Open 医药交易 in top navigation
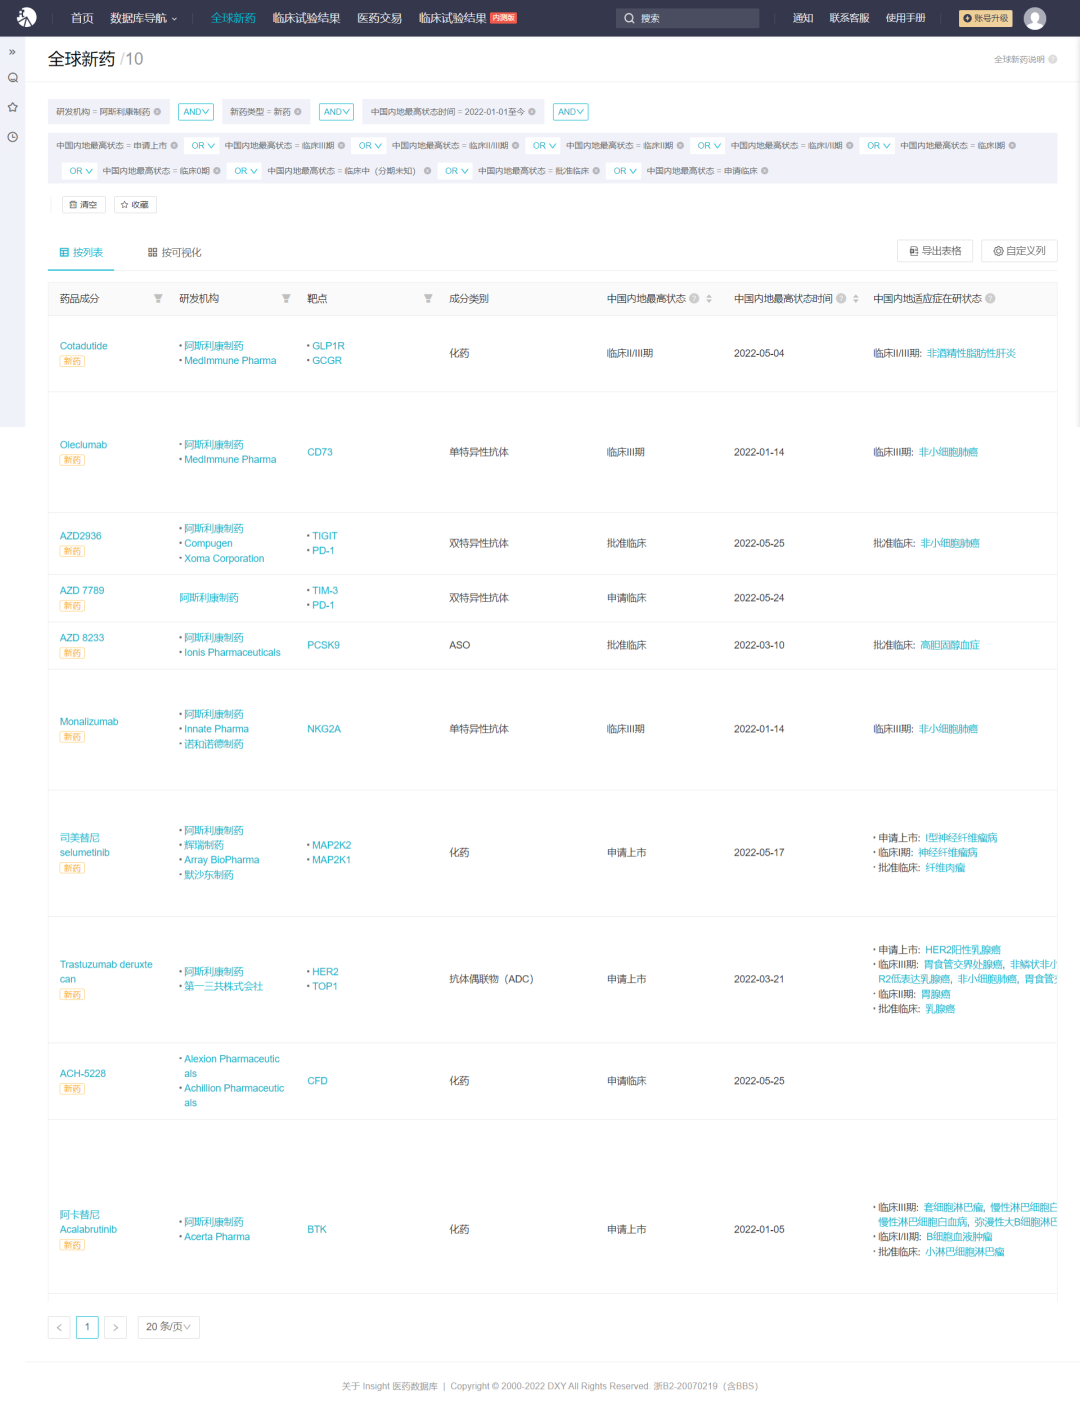 click(379, 18)
